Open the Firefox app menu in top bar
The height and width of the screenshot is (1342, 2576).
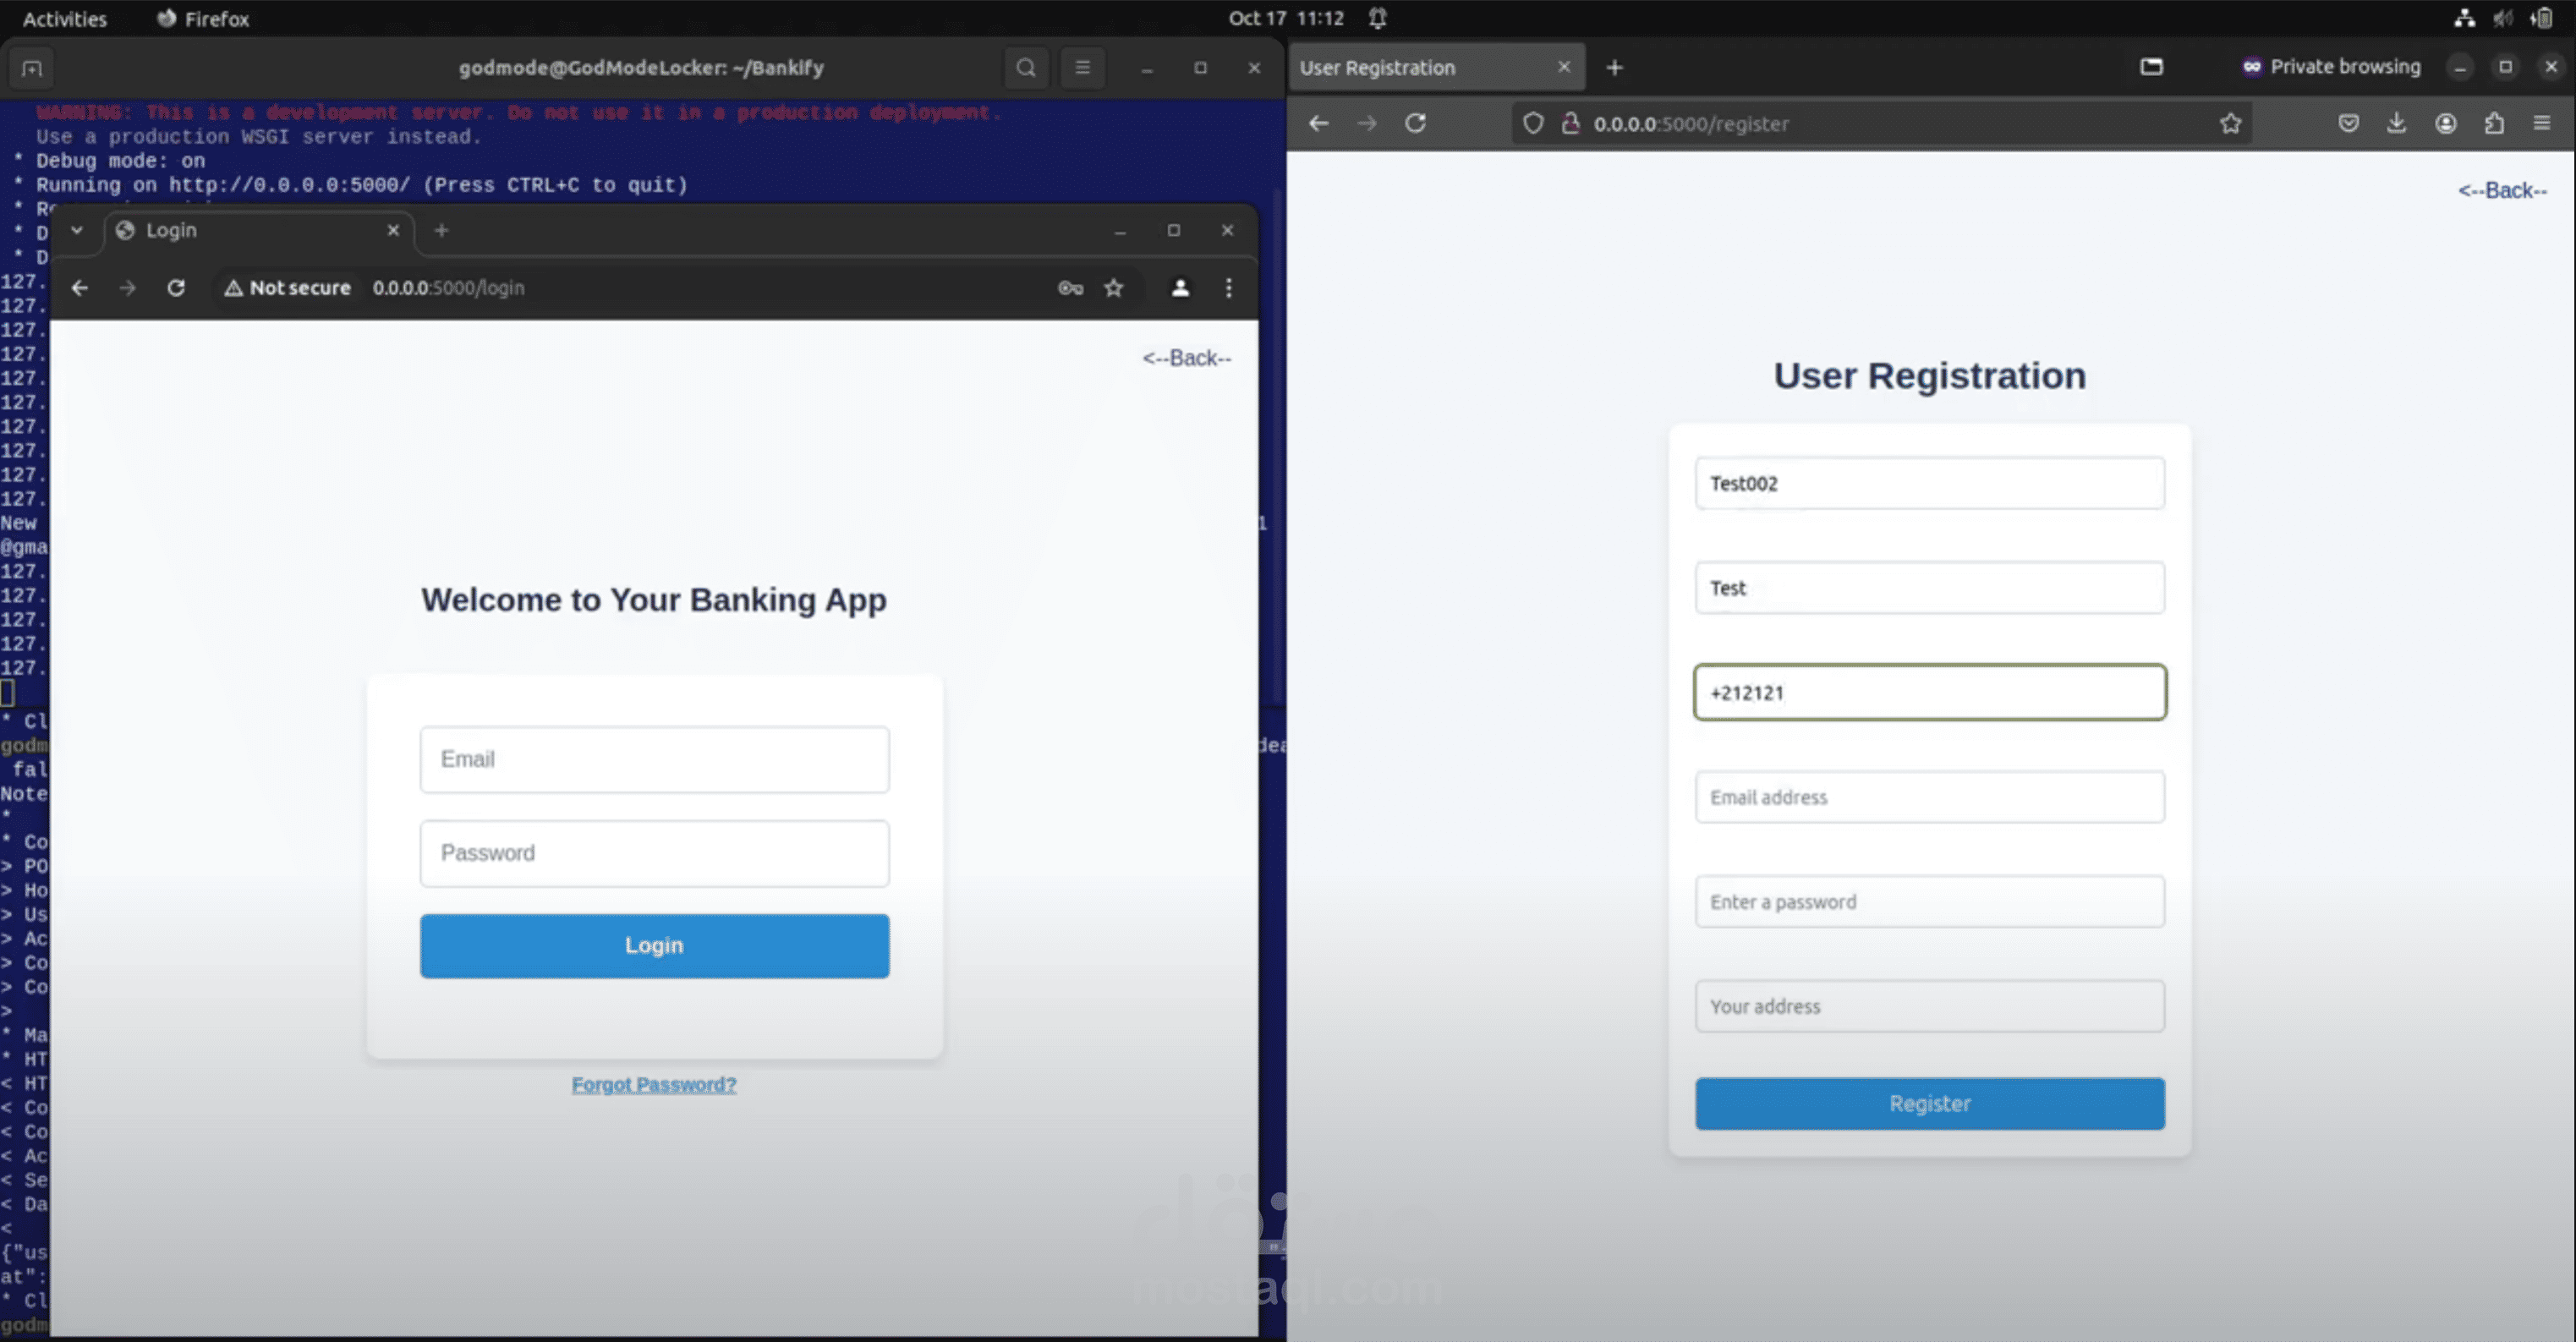pyautogui.click(x=203, y=19)
